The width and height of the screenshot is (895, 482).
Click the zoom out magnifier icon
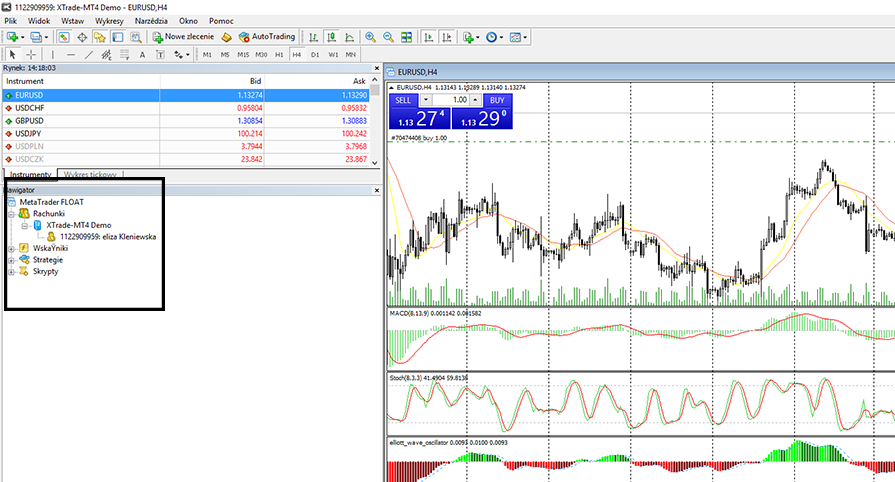point(387,37)
